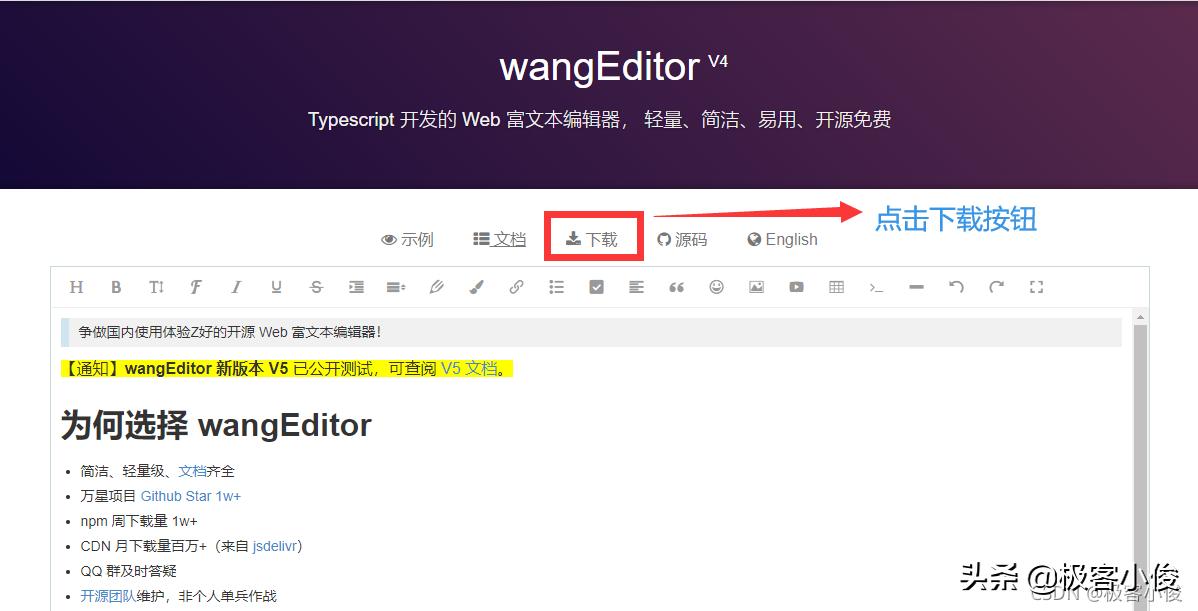Viewport: 1198px width, 611px height.
Task: Open the 开源团队 link
Action: [x=108, y=596]
